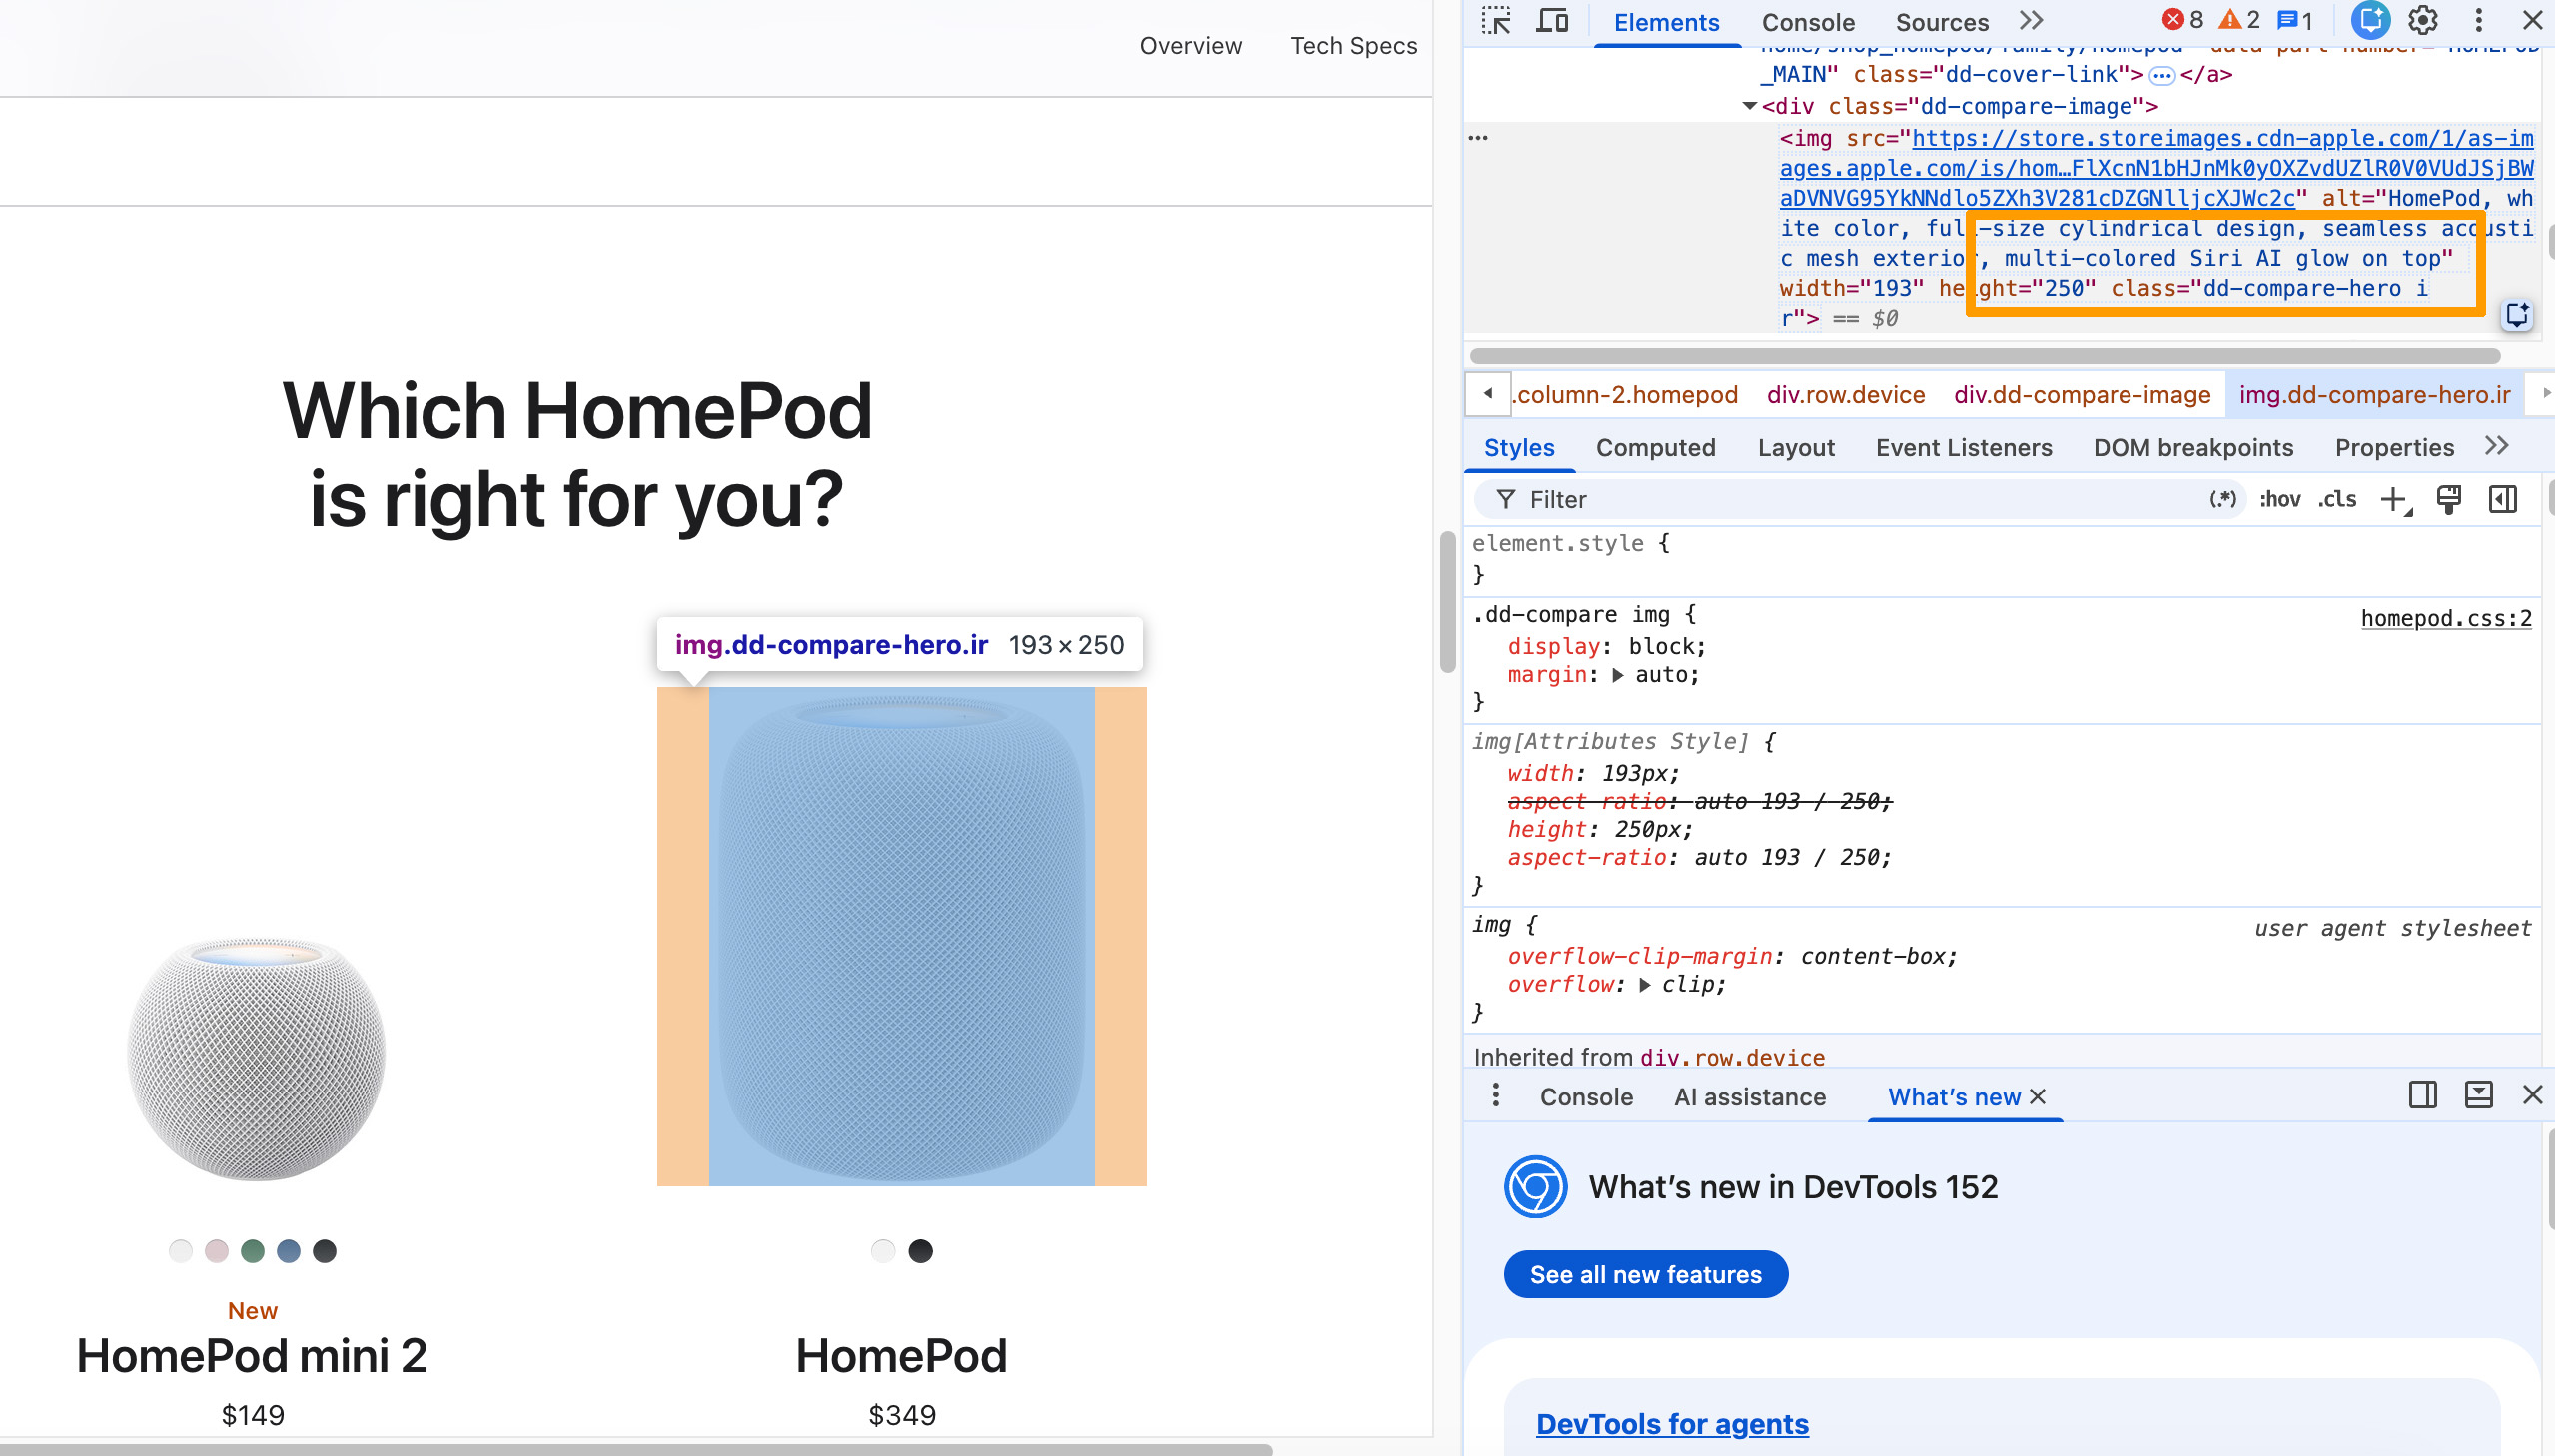Select .column-2.homepod breadcrumb
This screenshot has width=2555, height=1456.
pos(1627,395)
